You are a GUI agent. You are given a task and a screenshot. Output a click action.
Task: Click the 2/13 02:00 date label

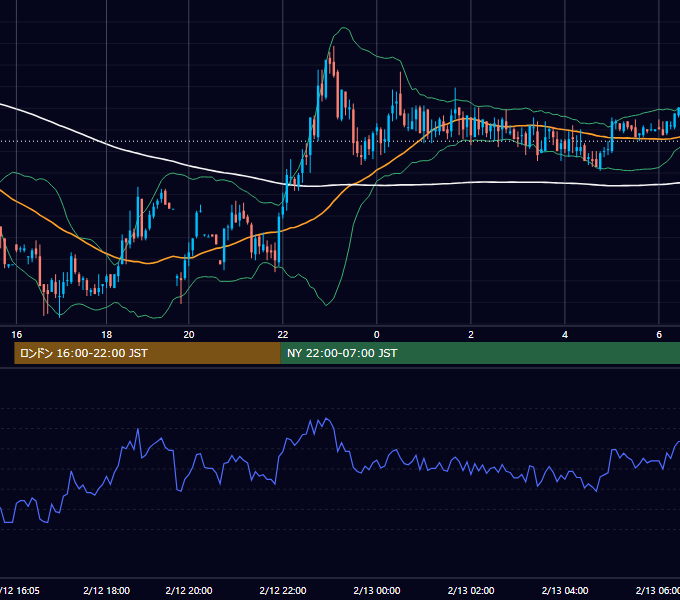471,590
